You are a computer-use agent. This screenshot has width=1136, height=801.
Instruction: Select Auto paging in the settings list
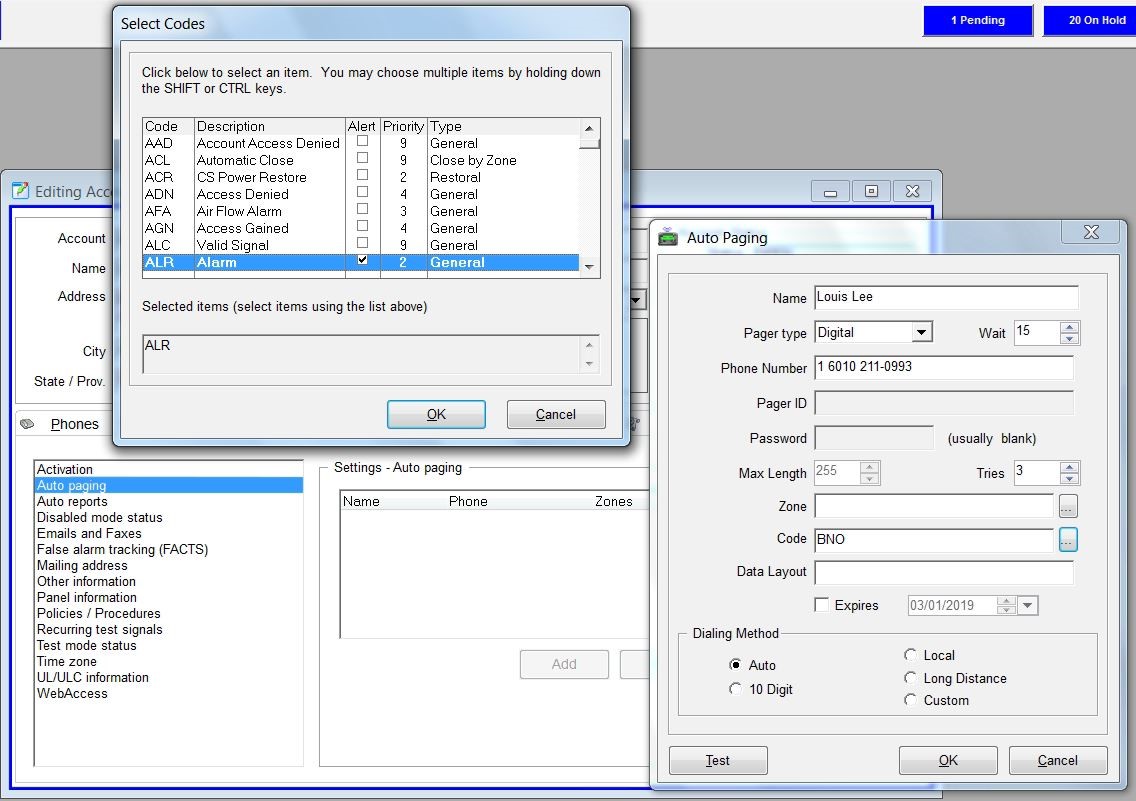[x=168, y=485]
